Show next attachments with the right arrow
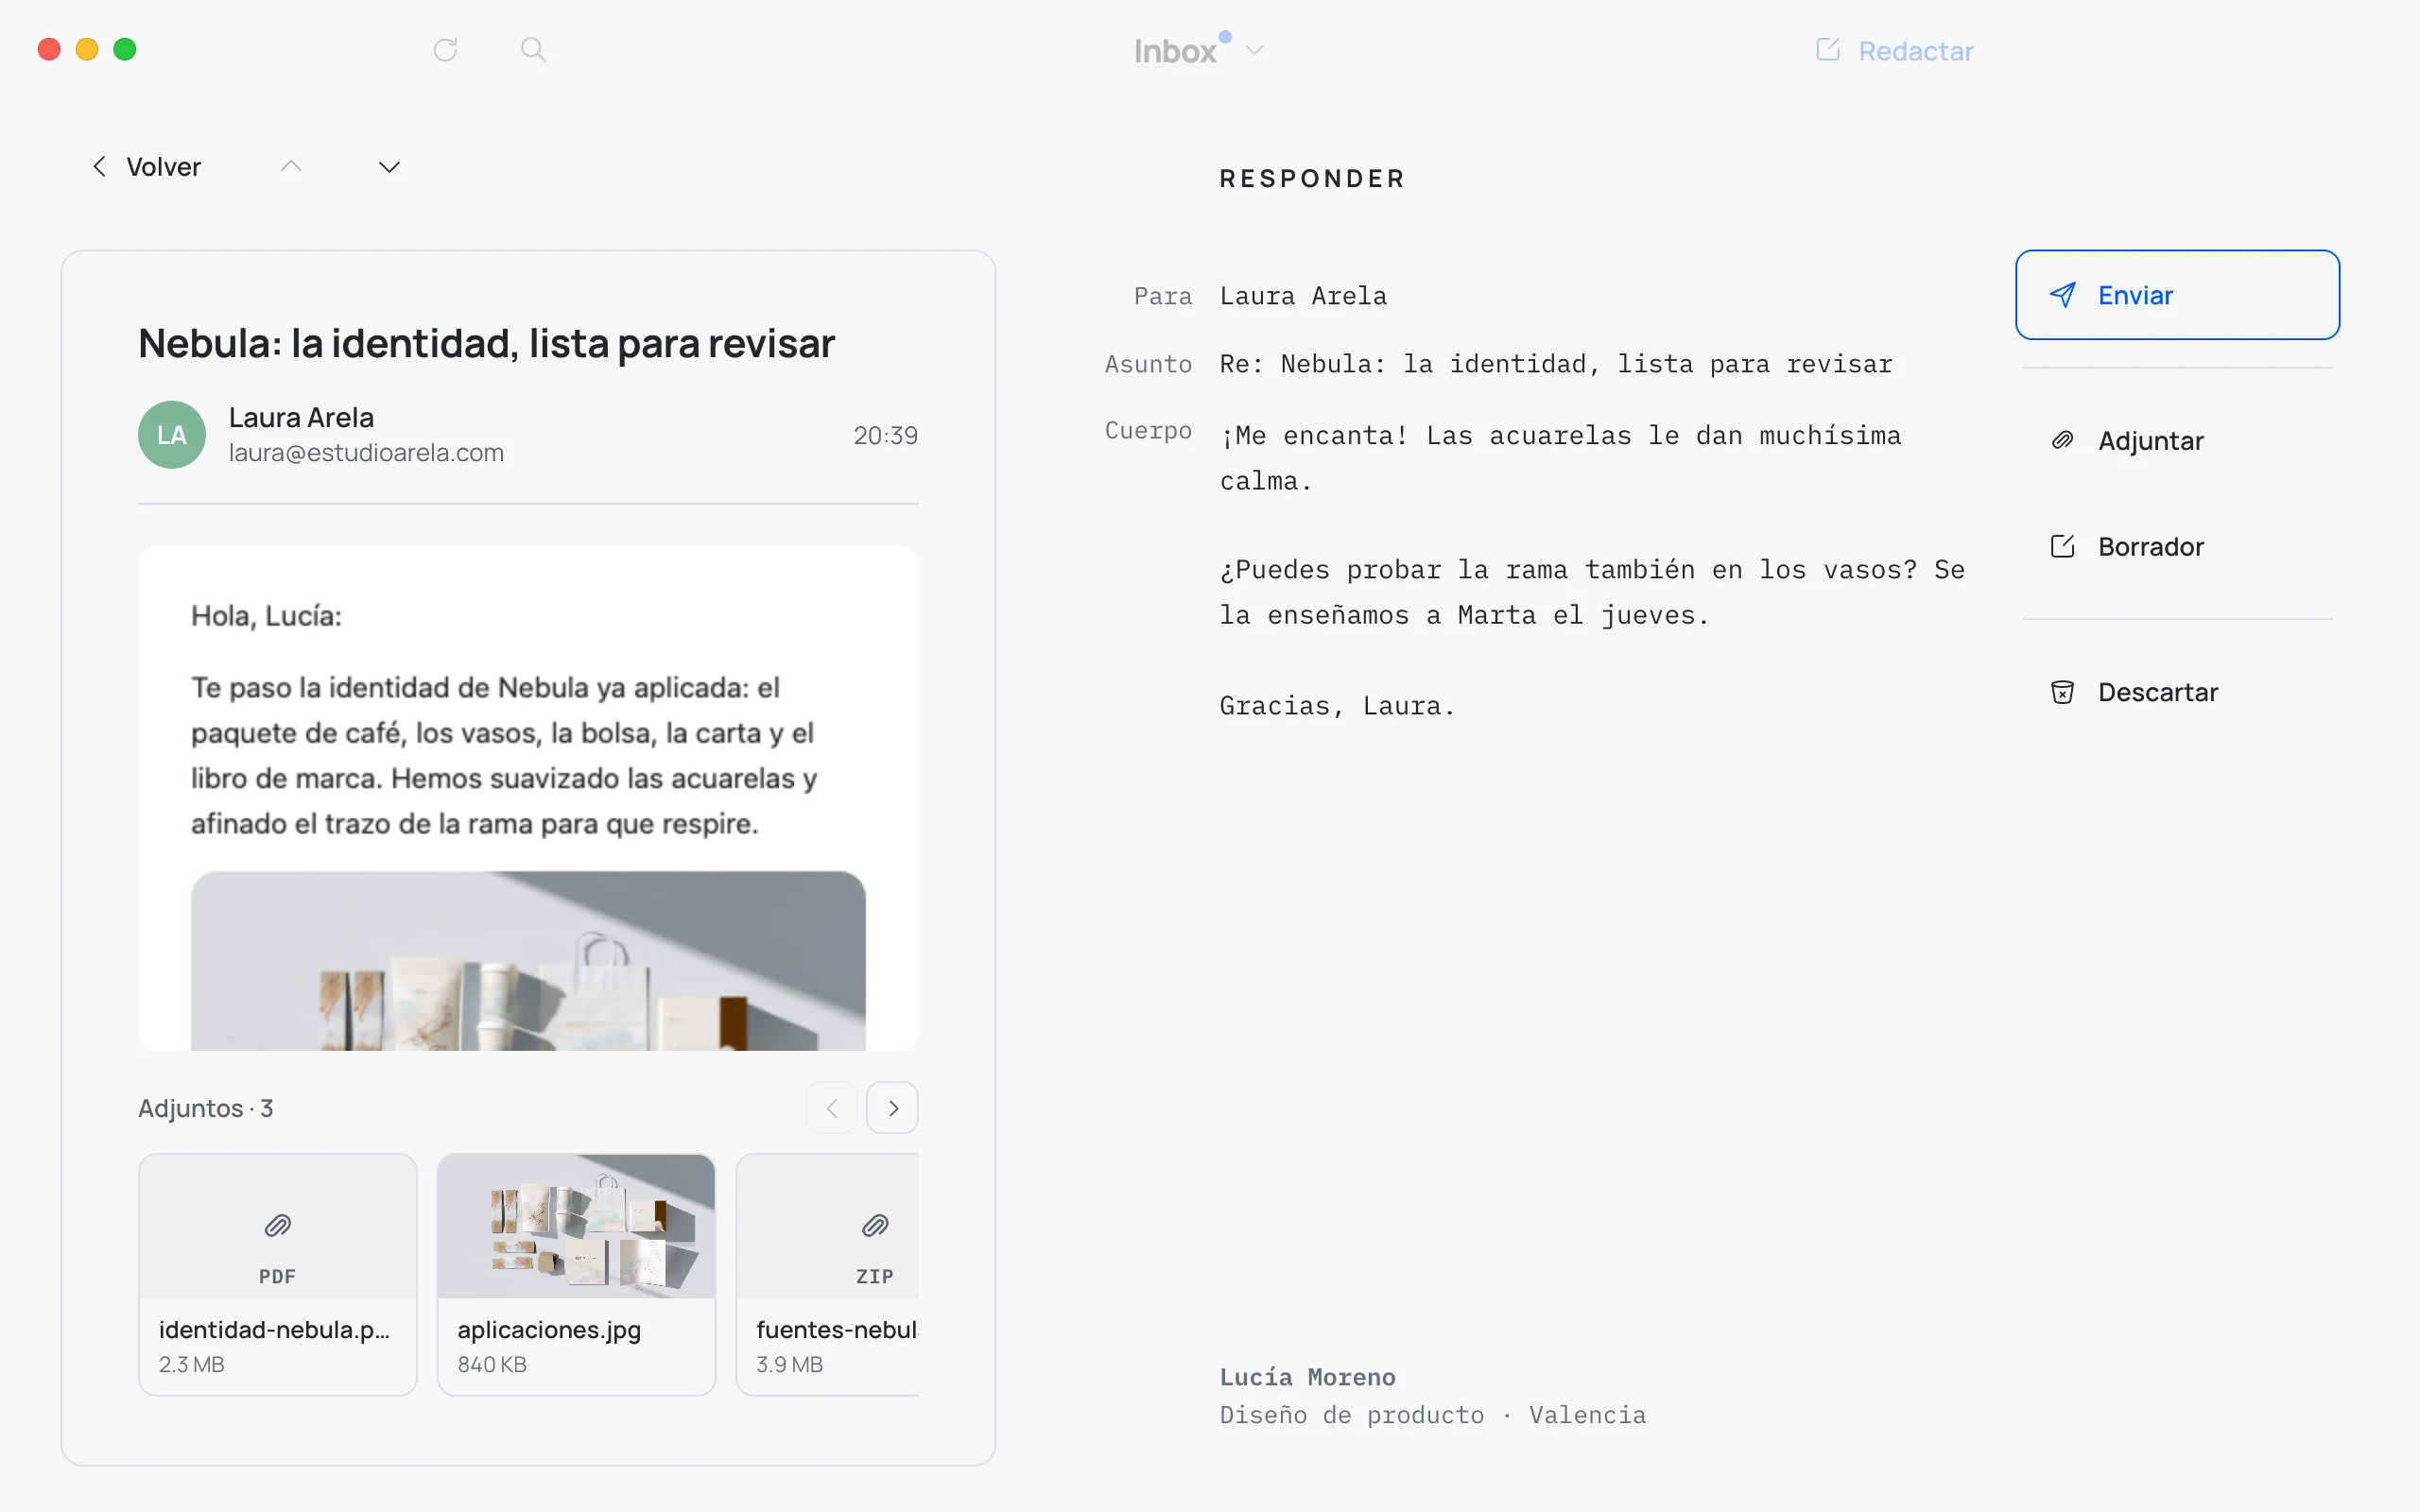Viewport: 2420px width, 1512px height. (x=892, y=1108)
